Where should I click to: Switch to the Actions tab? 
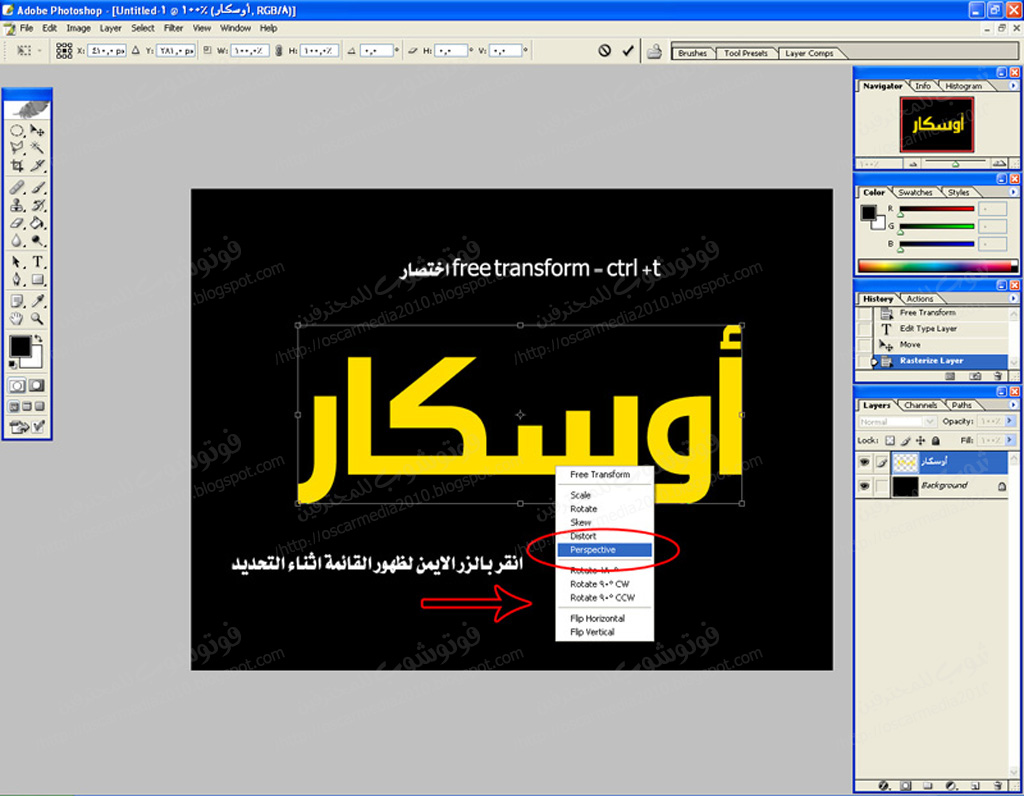[x=920, y=299]
